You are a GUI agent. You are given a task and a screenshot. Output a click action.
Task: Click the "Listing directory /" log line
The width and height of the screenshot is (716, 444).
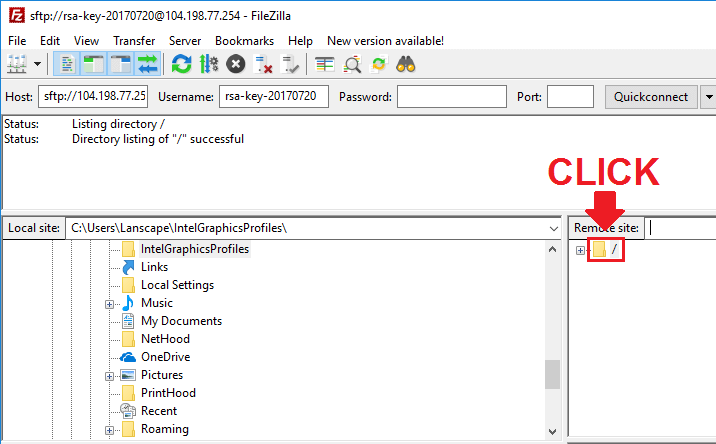pyautogui.click(x=118, y=124)
